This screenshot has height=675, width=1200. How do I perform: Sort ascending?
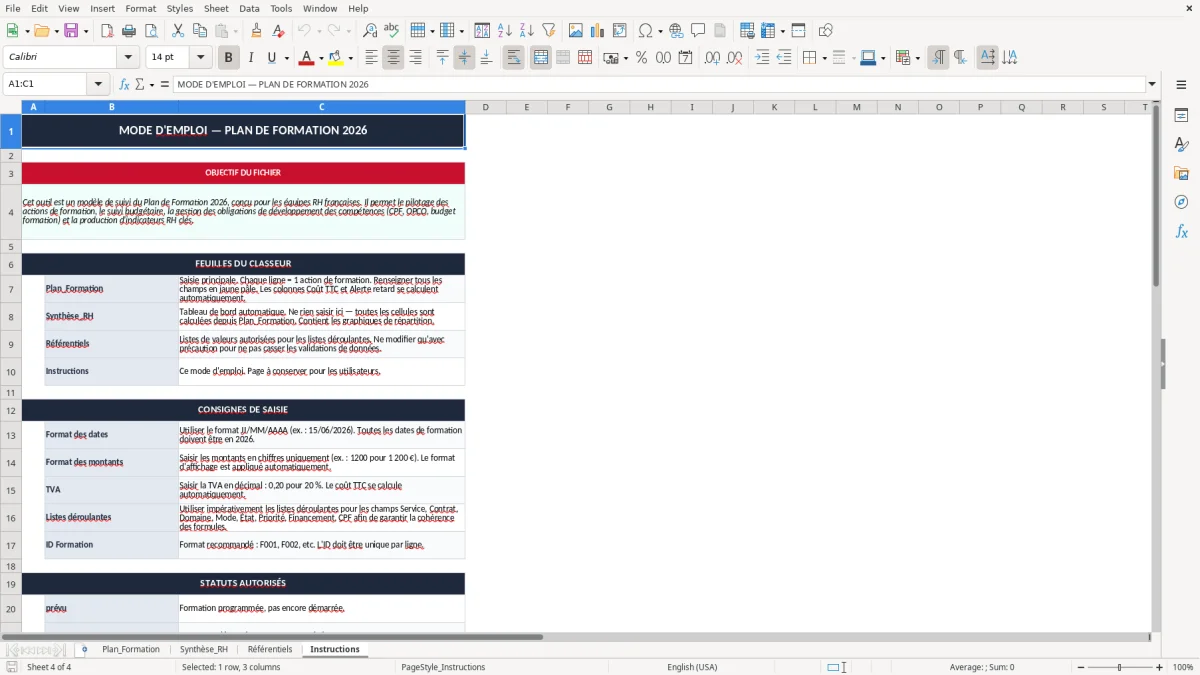[x=504, y=31]
